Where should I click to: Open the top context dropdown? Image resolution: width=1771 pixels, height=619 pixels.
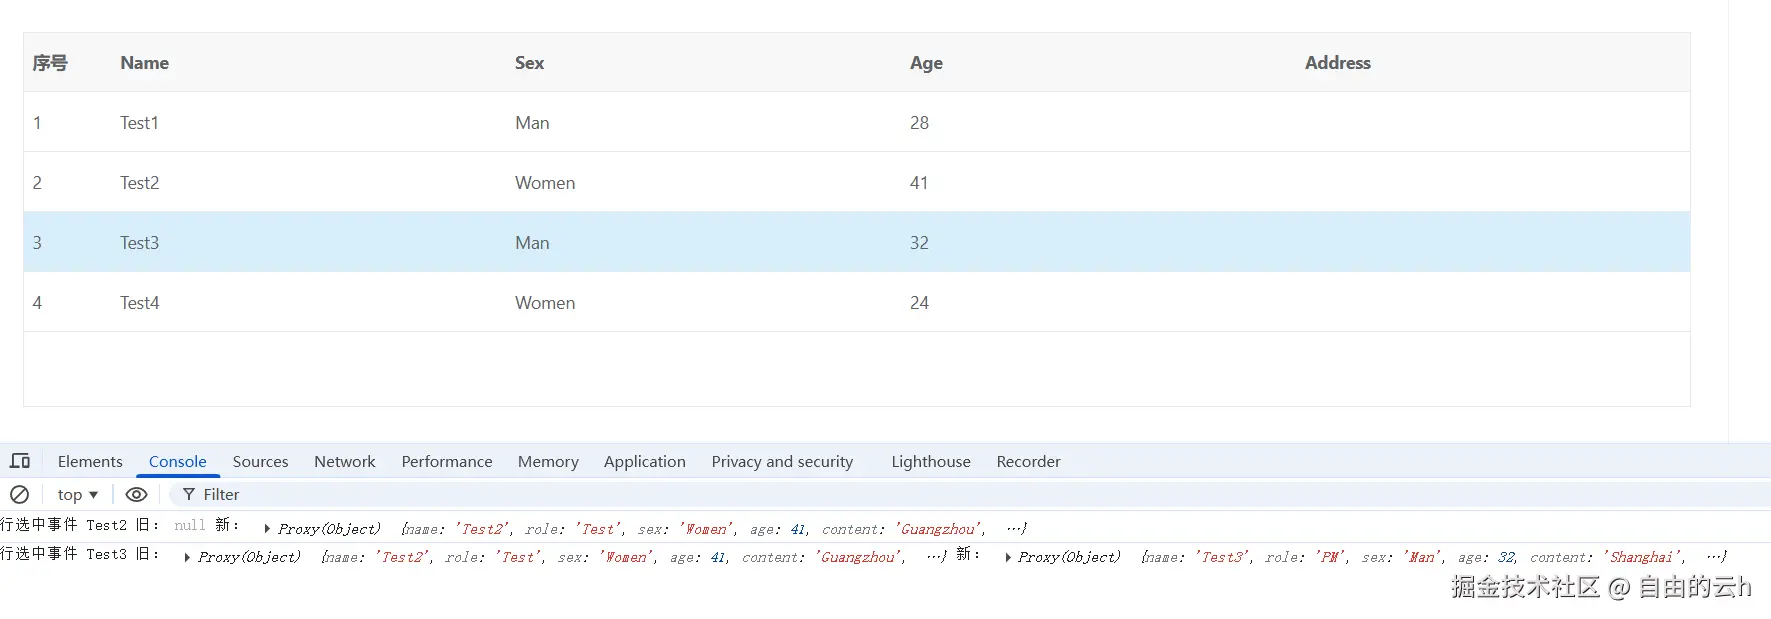(x=77, y=494)
